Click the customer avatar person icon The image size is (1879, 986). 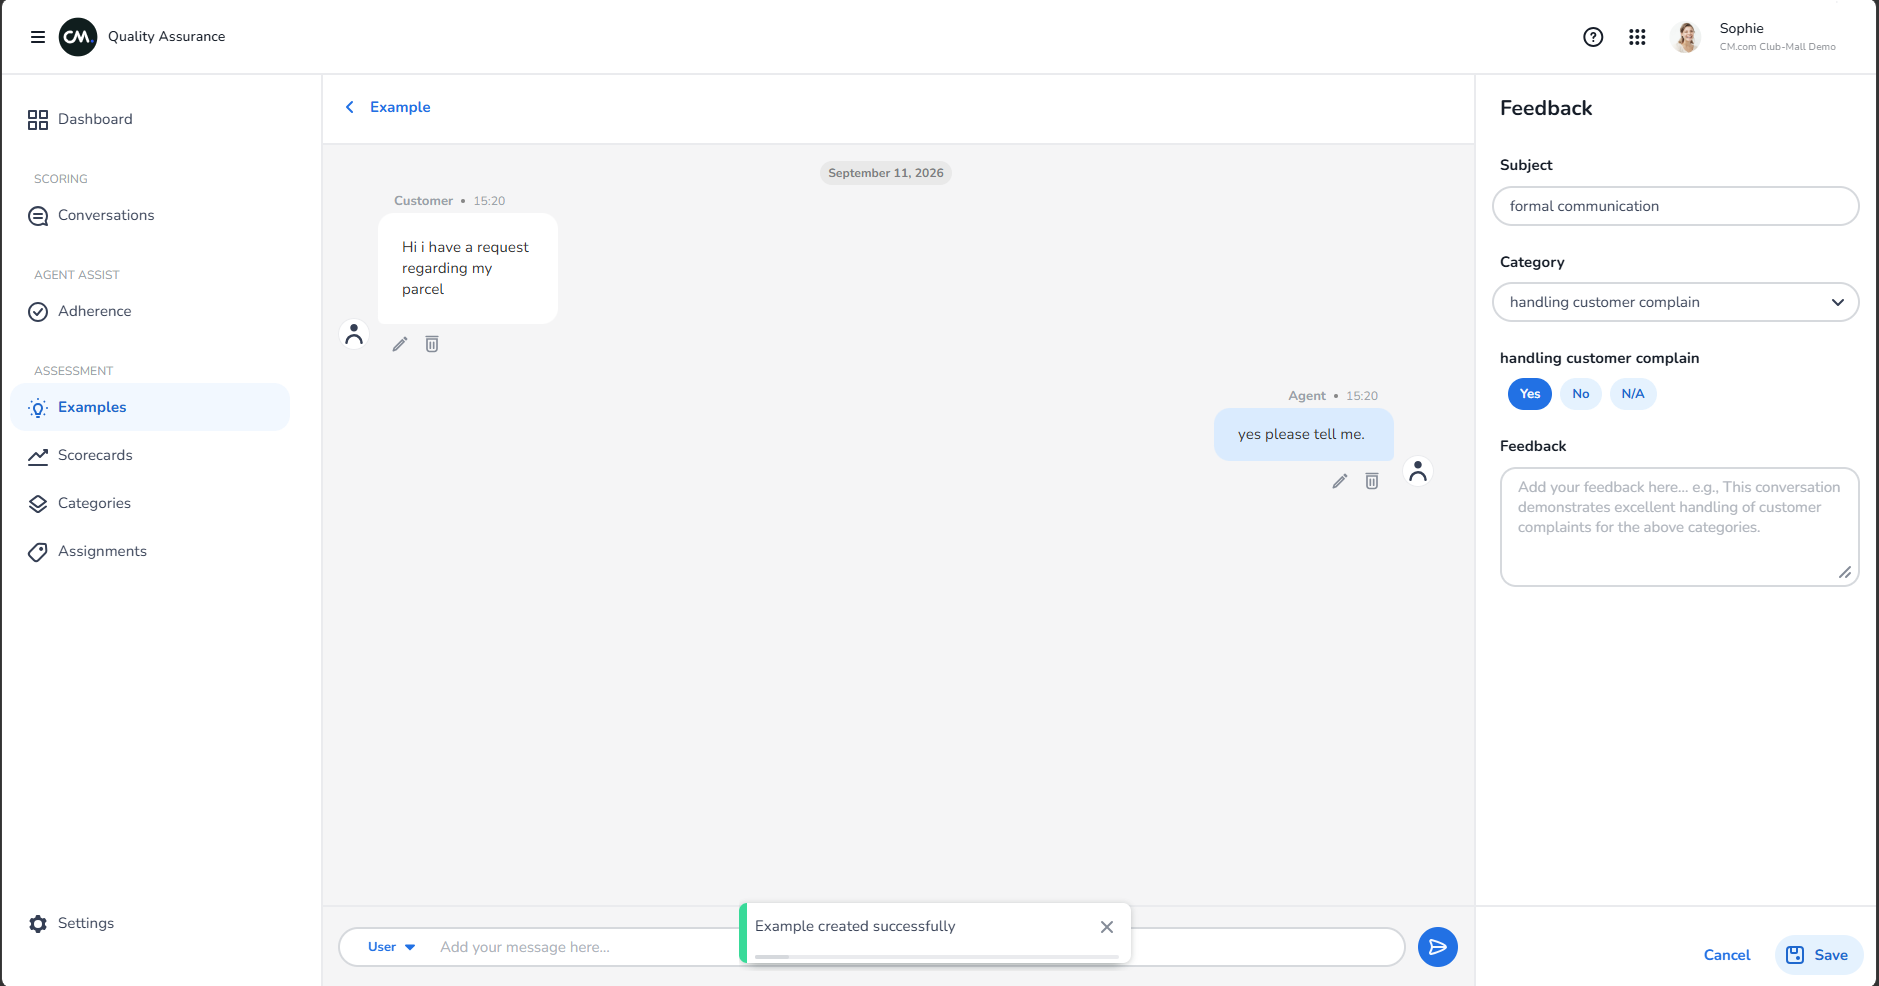point(354,334)
